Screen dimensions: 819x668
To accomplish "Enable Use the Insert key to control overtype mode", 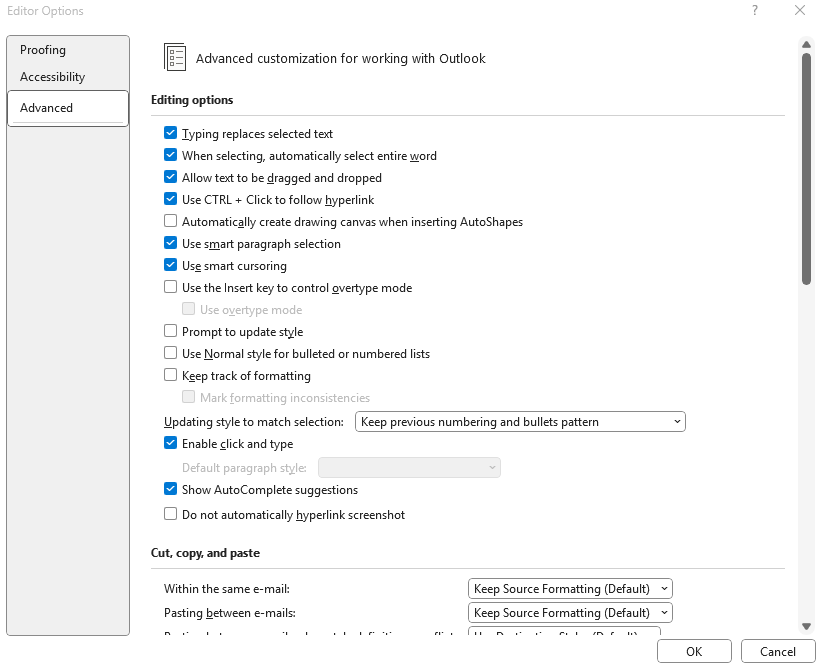I will pos(170,287).
